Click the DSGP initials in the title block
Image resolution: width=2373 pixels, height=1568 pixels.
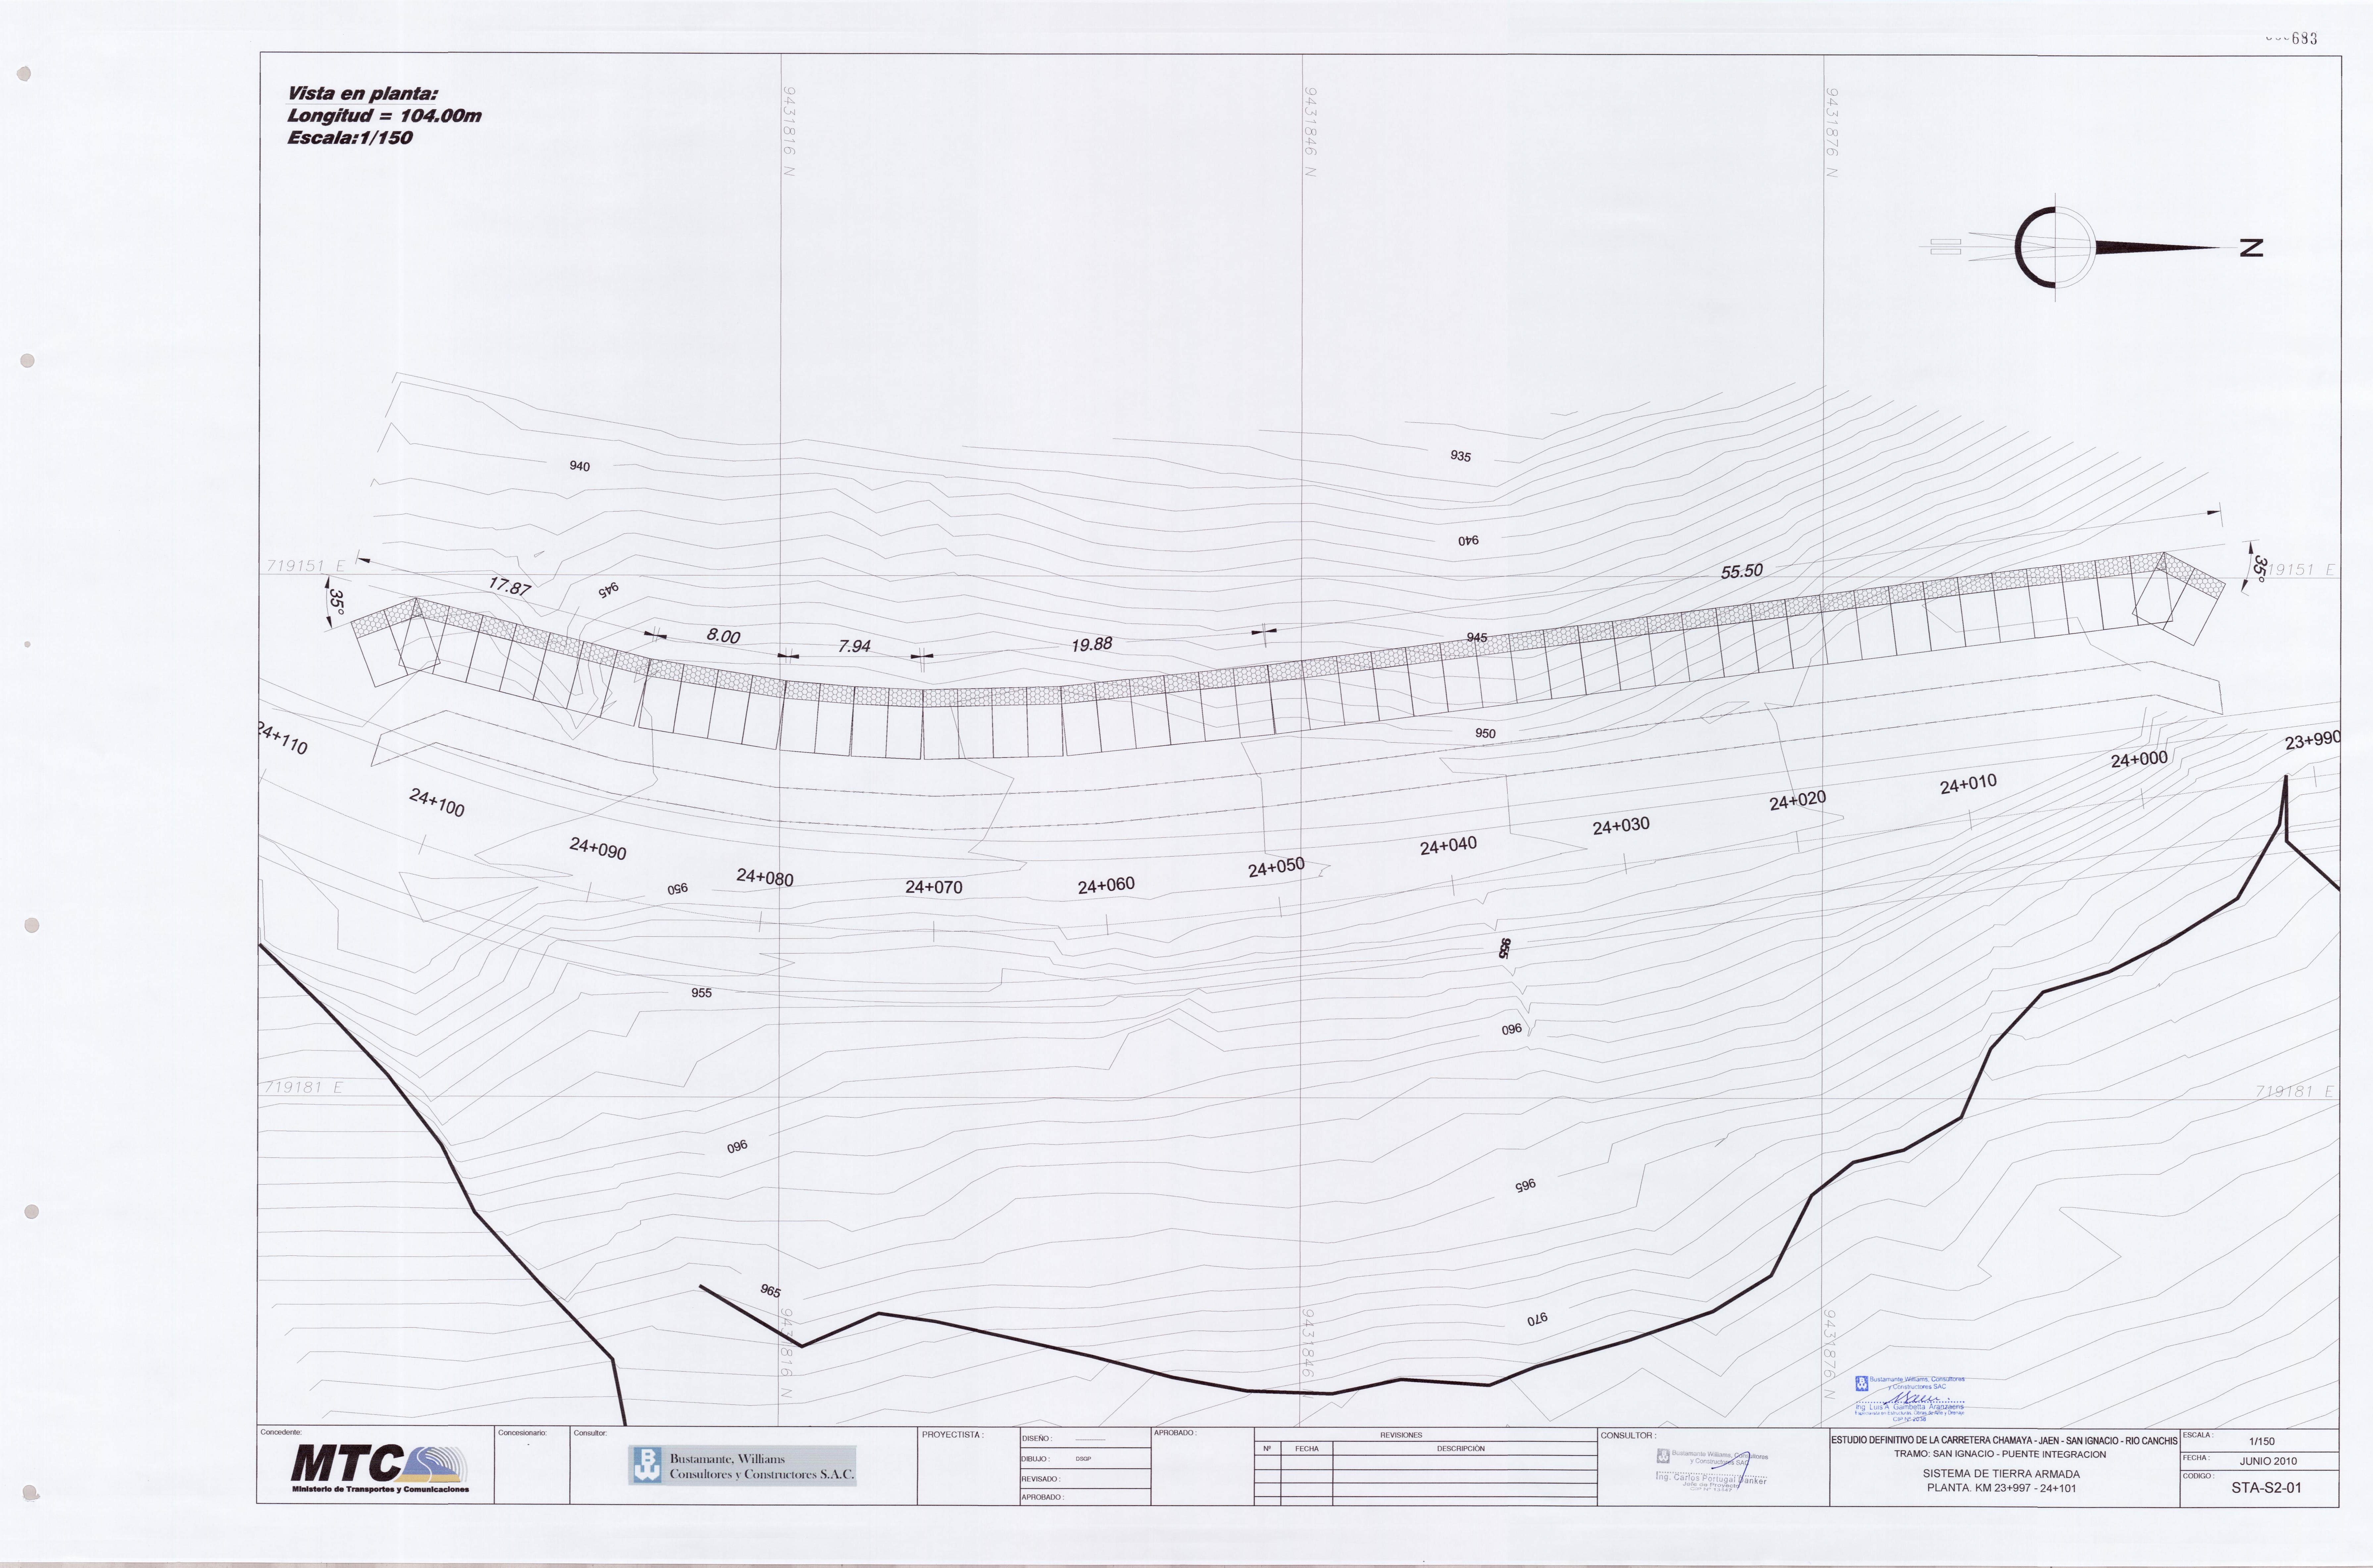tap(1083, 1459)
